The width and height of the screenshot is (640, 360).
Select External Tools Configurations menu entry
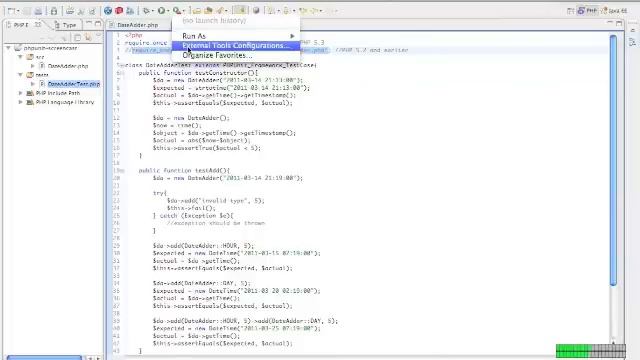tap(236, 46)
